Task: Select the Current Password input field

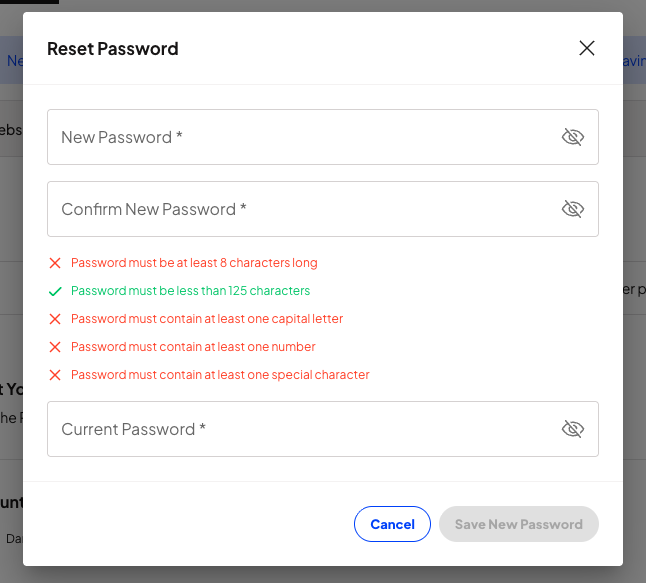Action: point(300,429)
